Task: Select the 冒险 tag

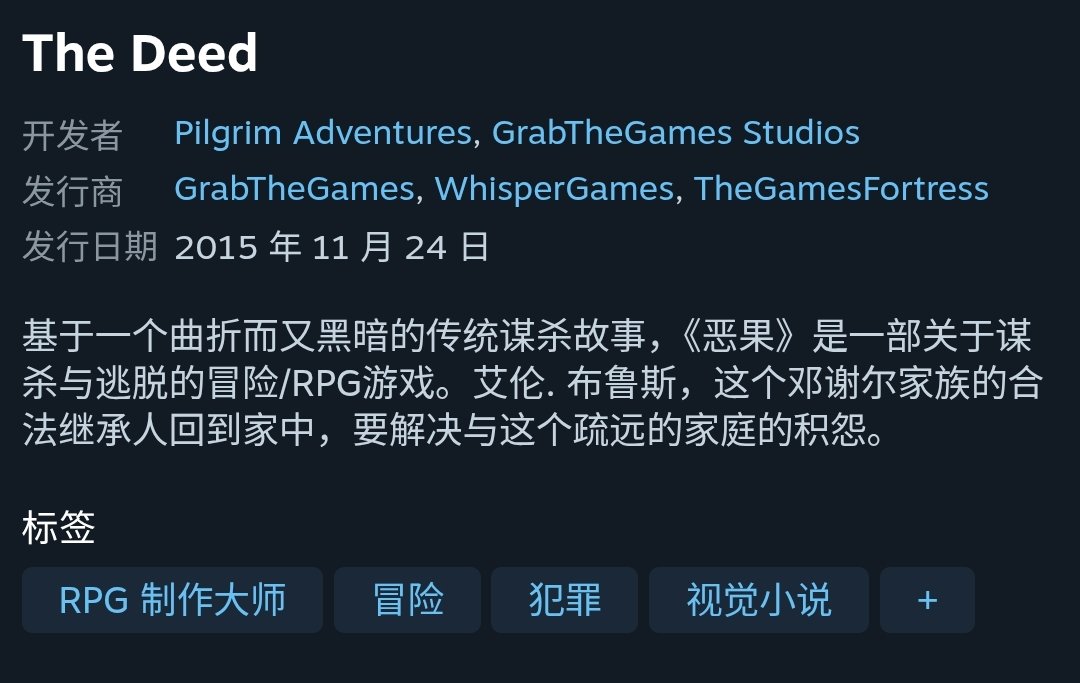Action: click(407, 600)
